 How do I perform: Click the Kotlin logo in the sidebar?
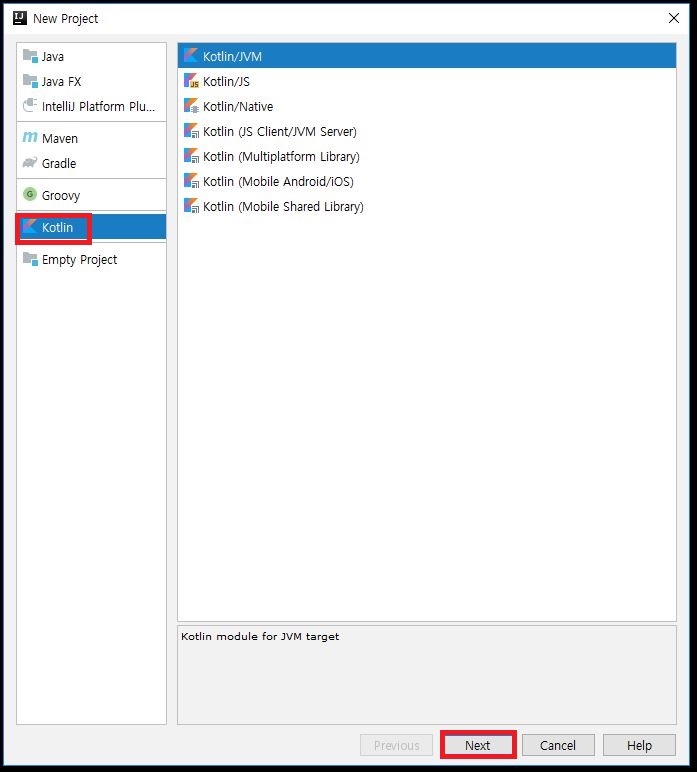pos(30,226)
